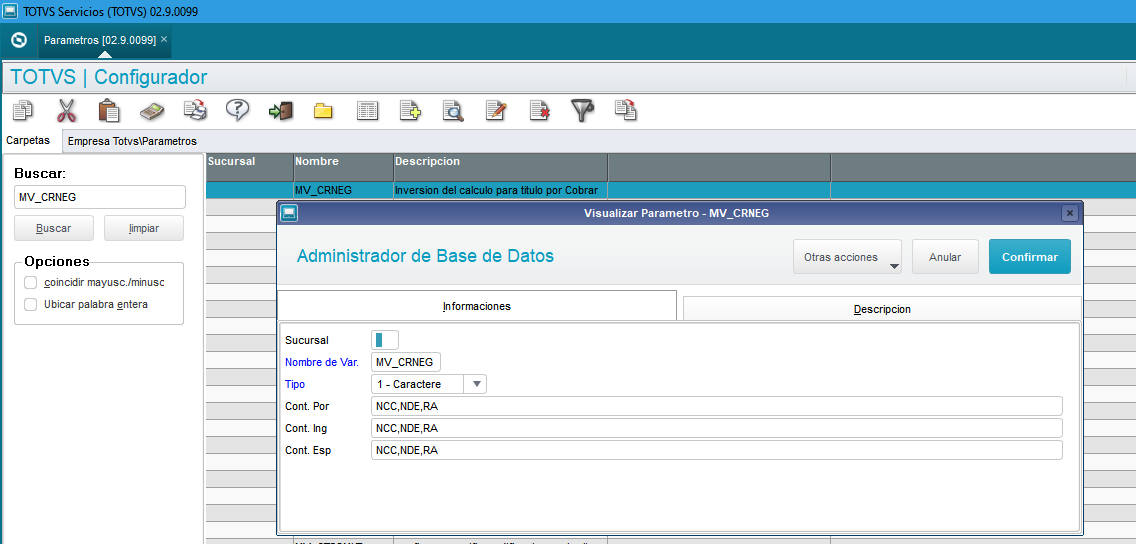Screen dimensions: 1136x544
Task: Click the Cont. Esp input field
Action: [x=717, y=451]
